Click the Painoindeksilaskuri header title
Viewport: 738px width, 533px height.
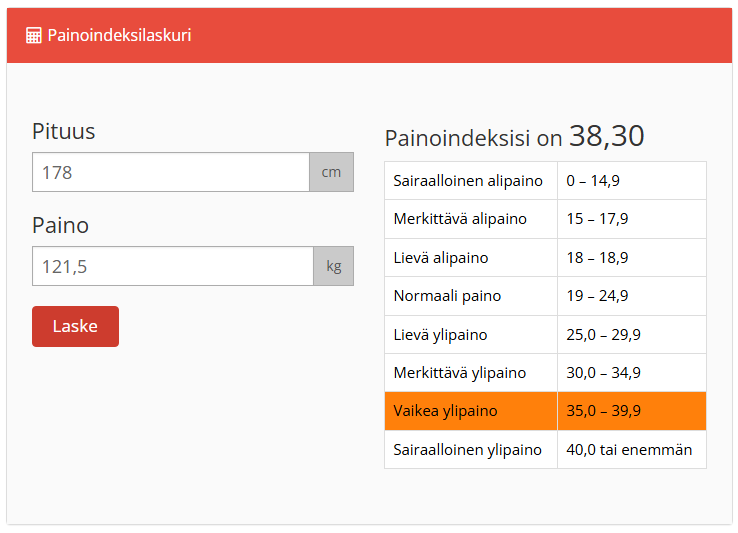pos(119,36)
